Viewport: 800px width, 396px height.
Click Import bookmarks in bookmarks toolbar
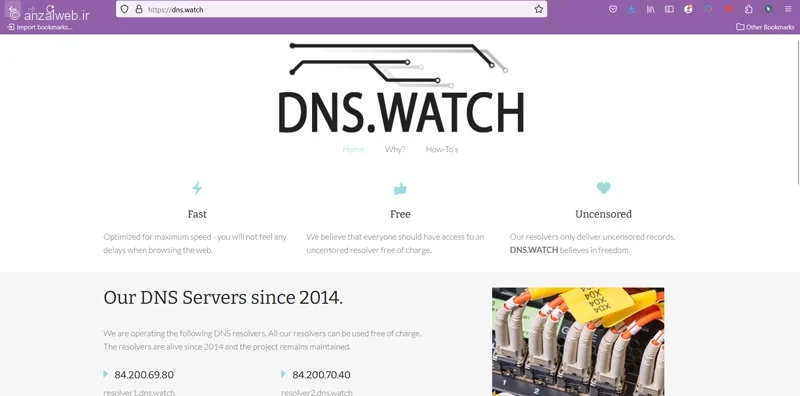click(x=40, y=27)
